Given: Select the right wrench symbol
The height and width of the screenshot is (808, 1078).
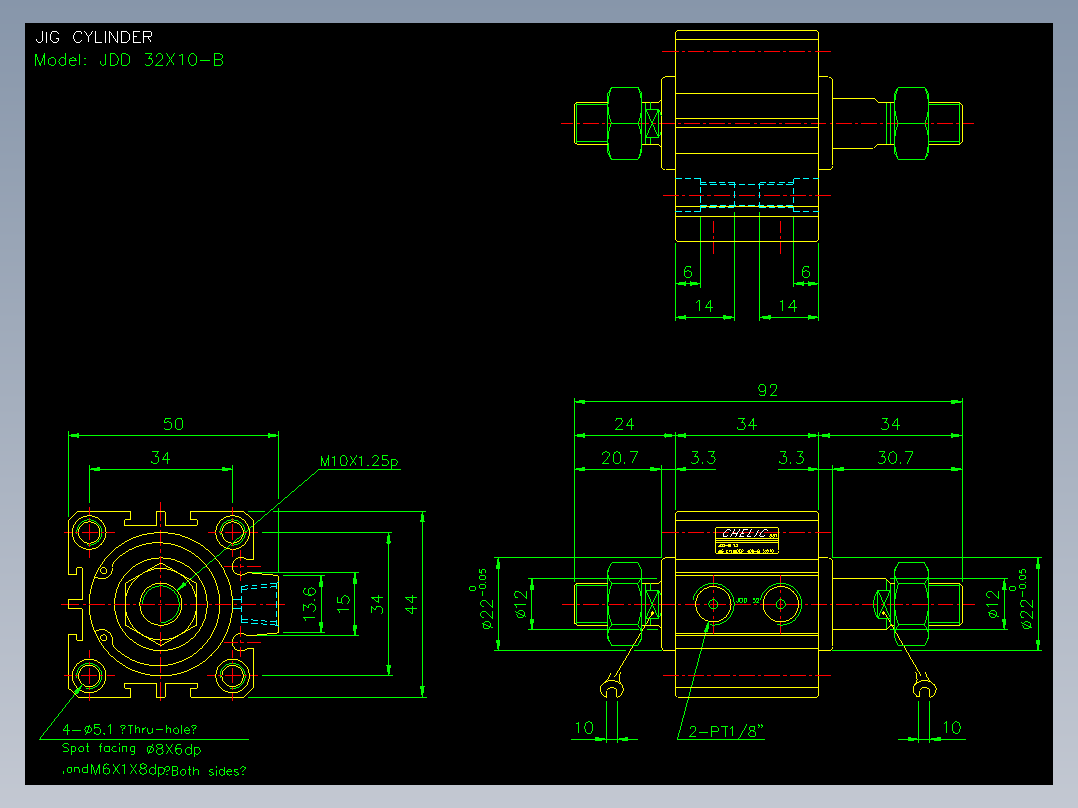Looking at the screenshot, I should coord(924,687).
